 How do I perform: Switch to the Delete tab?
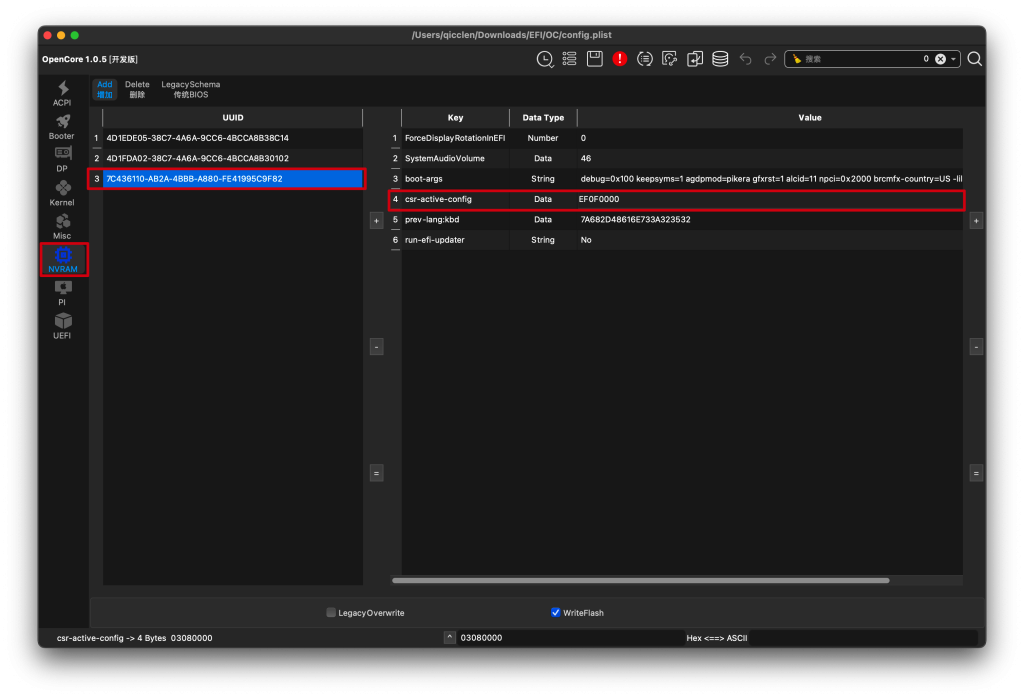pyautogui.click(x=137, y=89)
